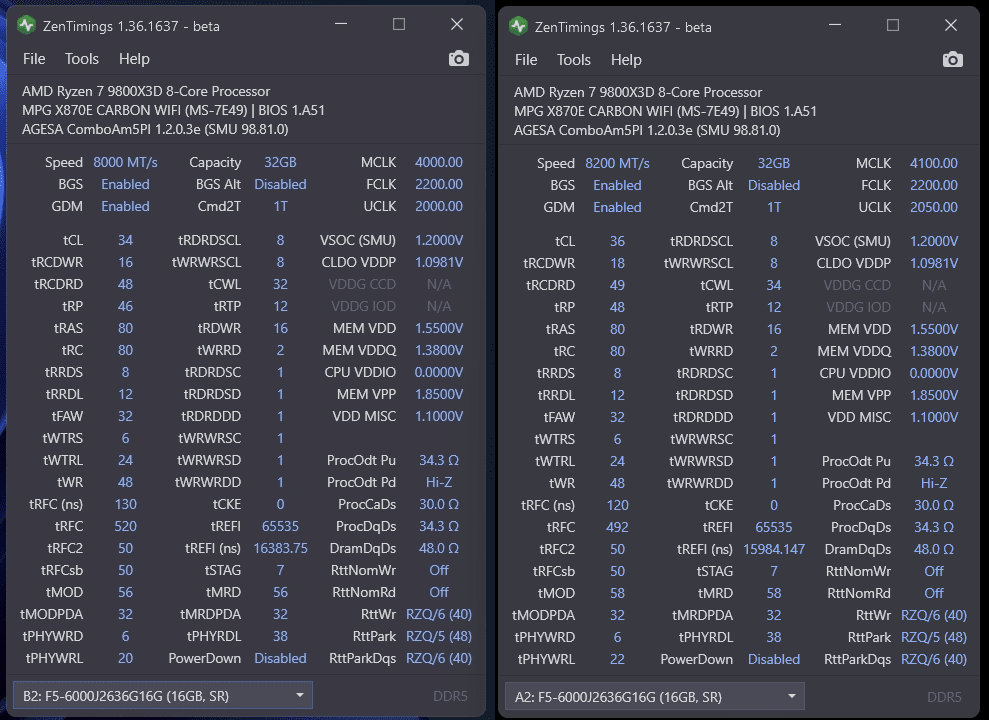989x720 pixels.
Task: Open Help menu in left ZenTimings window
Action: [x=134, y=59]
